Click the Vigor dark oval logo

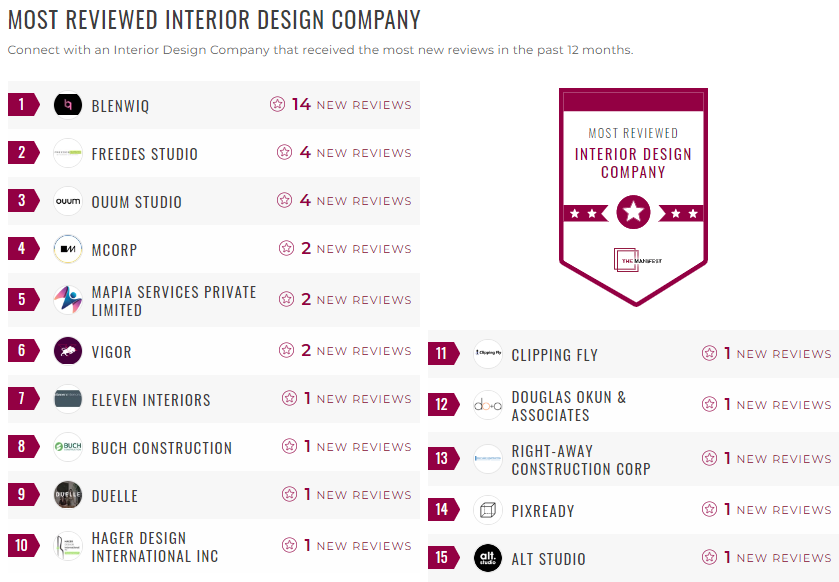point(68,351)
